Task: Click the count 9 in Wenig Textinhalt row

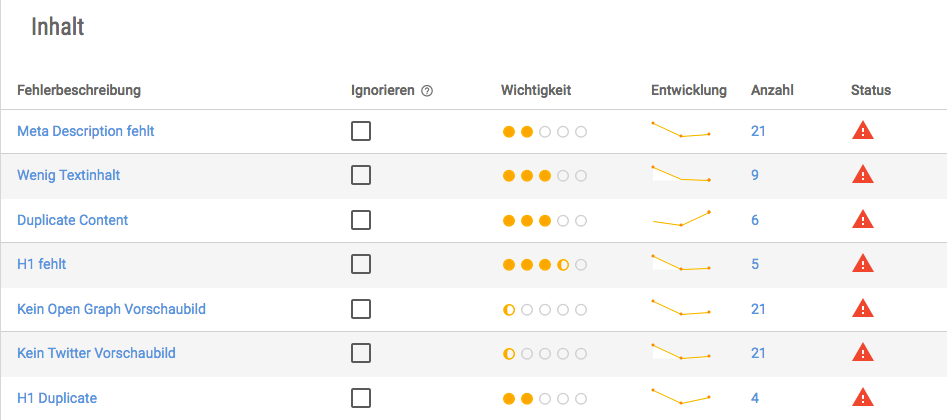Action: 755,175
